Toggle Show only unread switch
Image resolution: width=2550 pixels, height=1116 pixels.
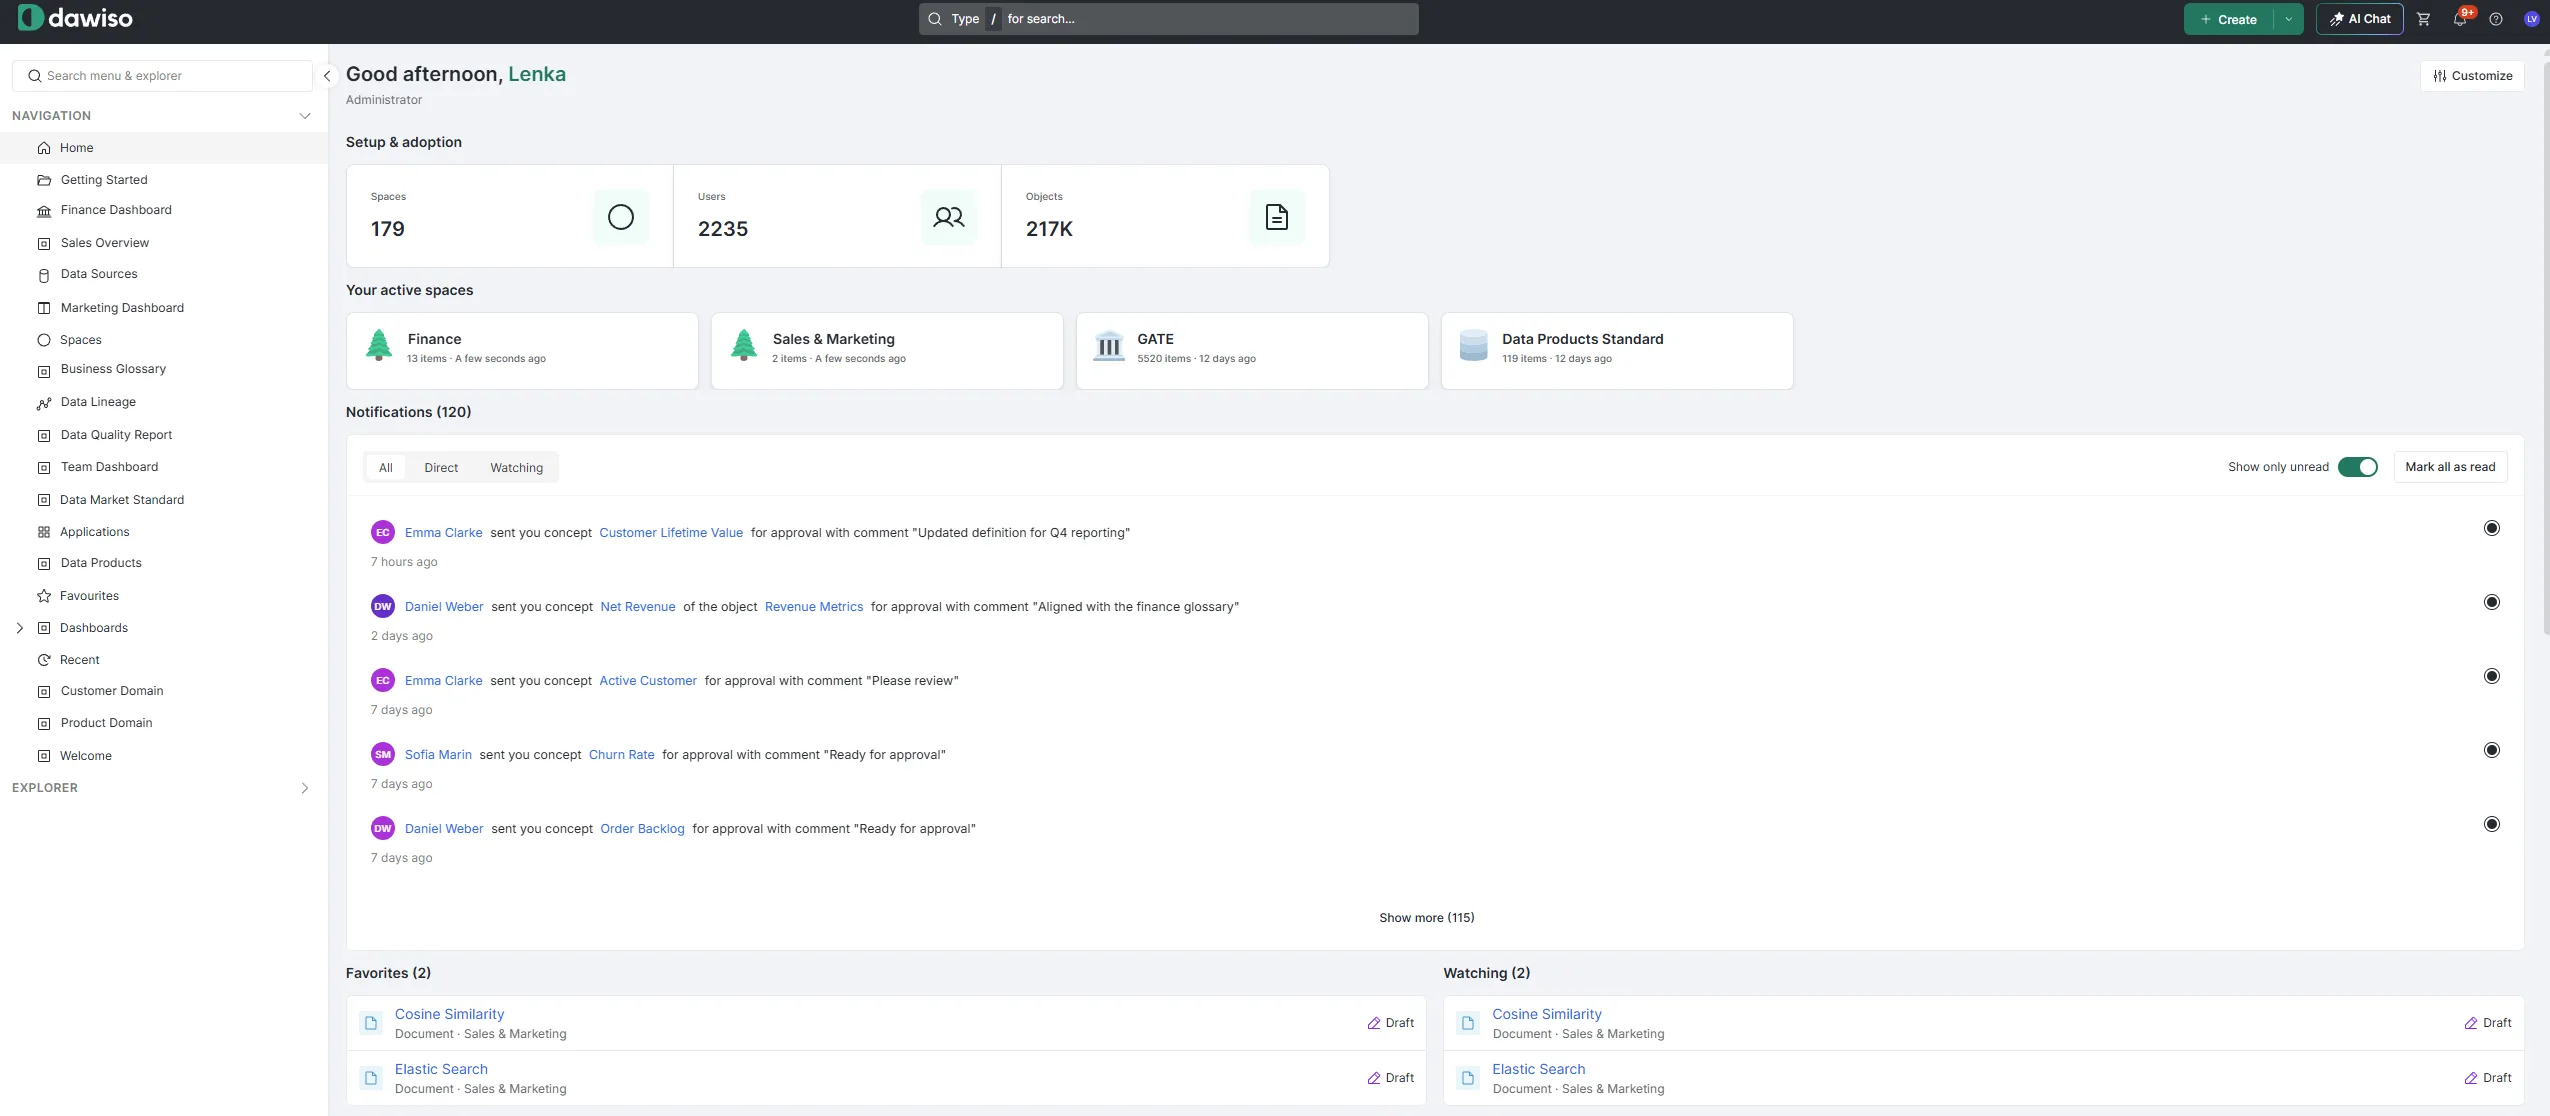pos(2358,467)
